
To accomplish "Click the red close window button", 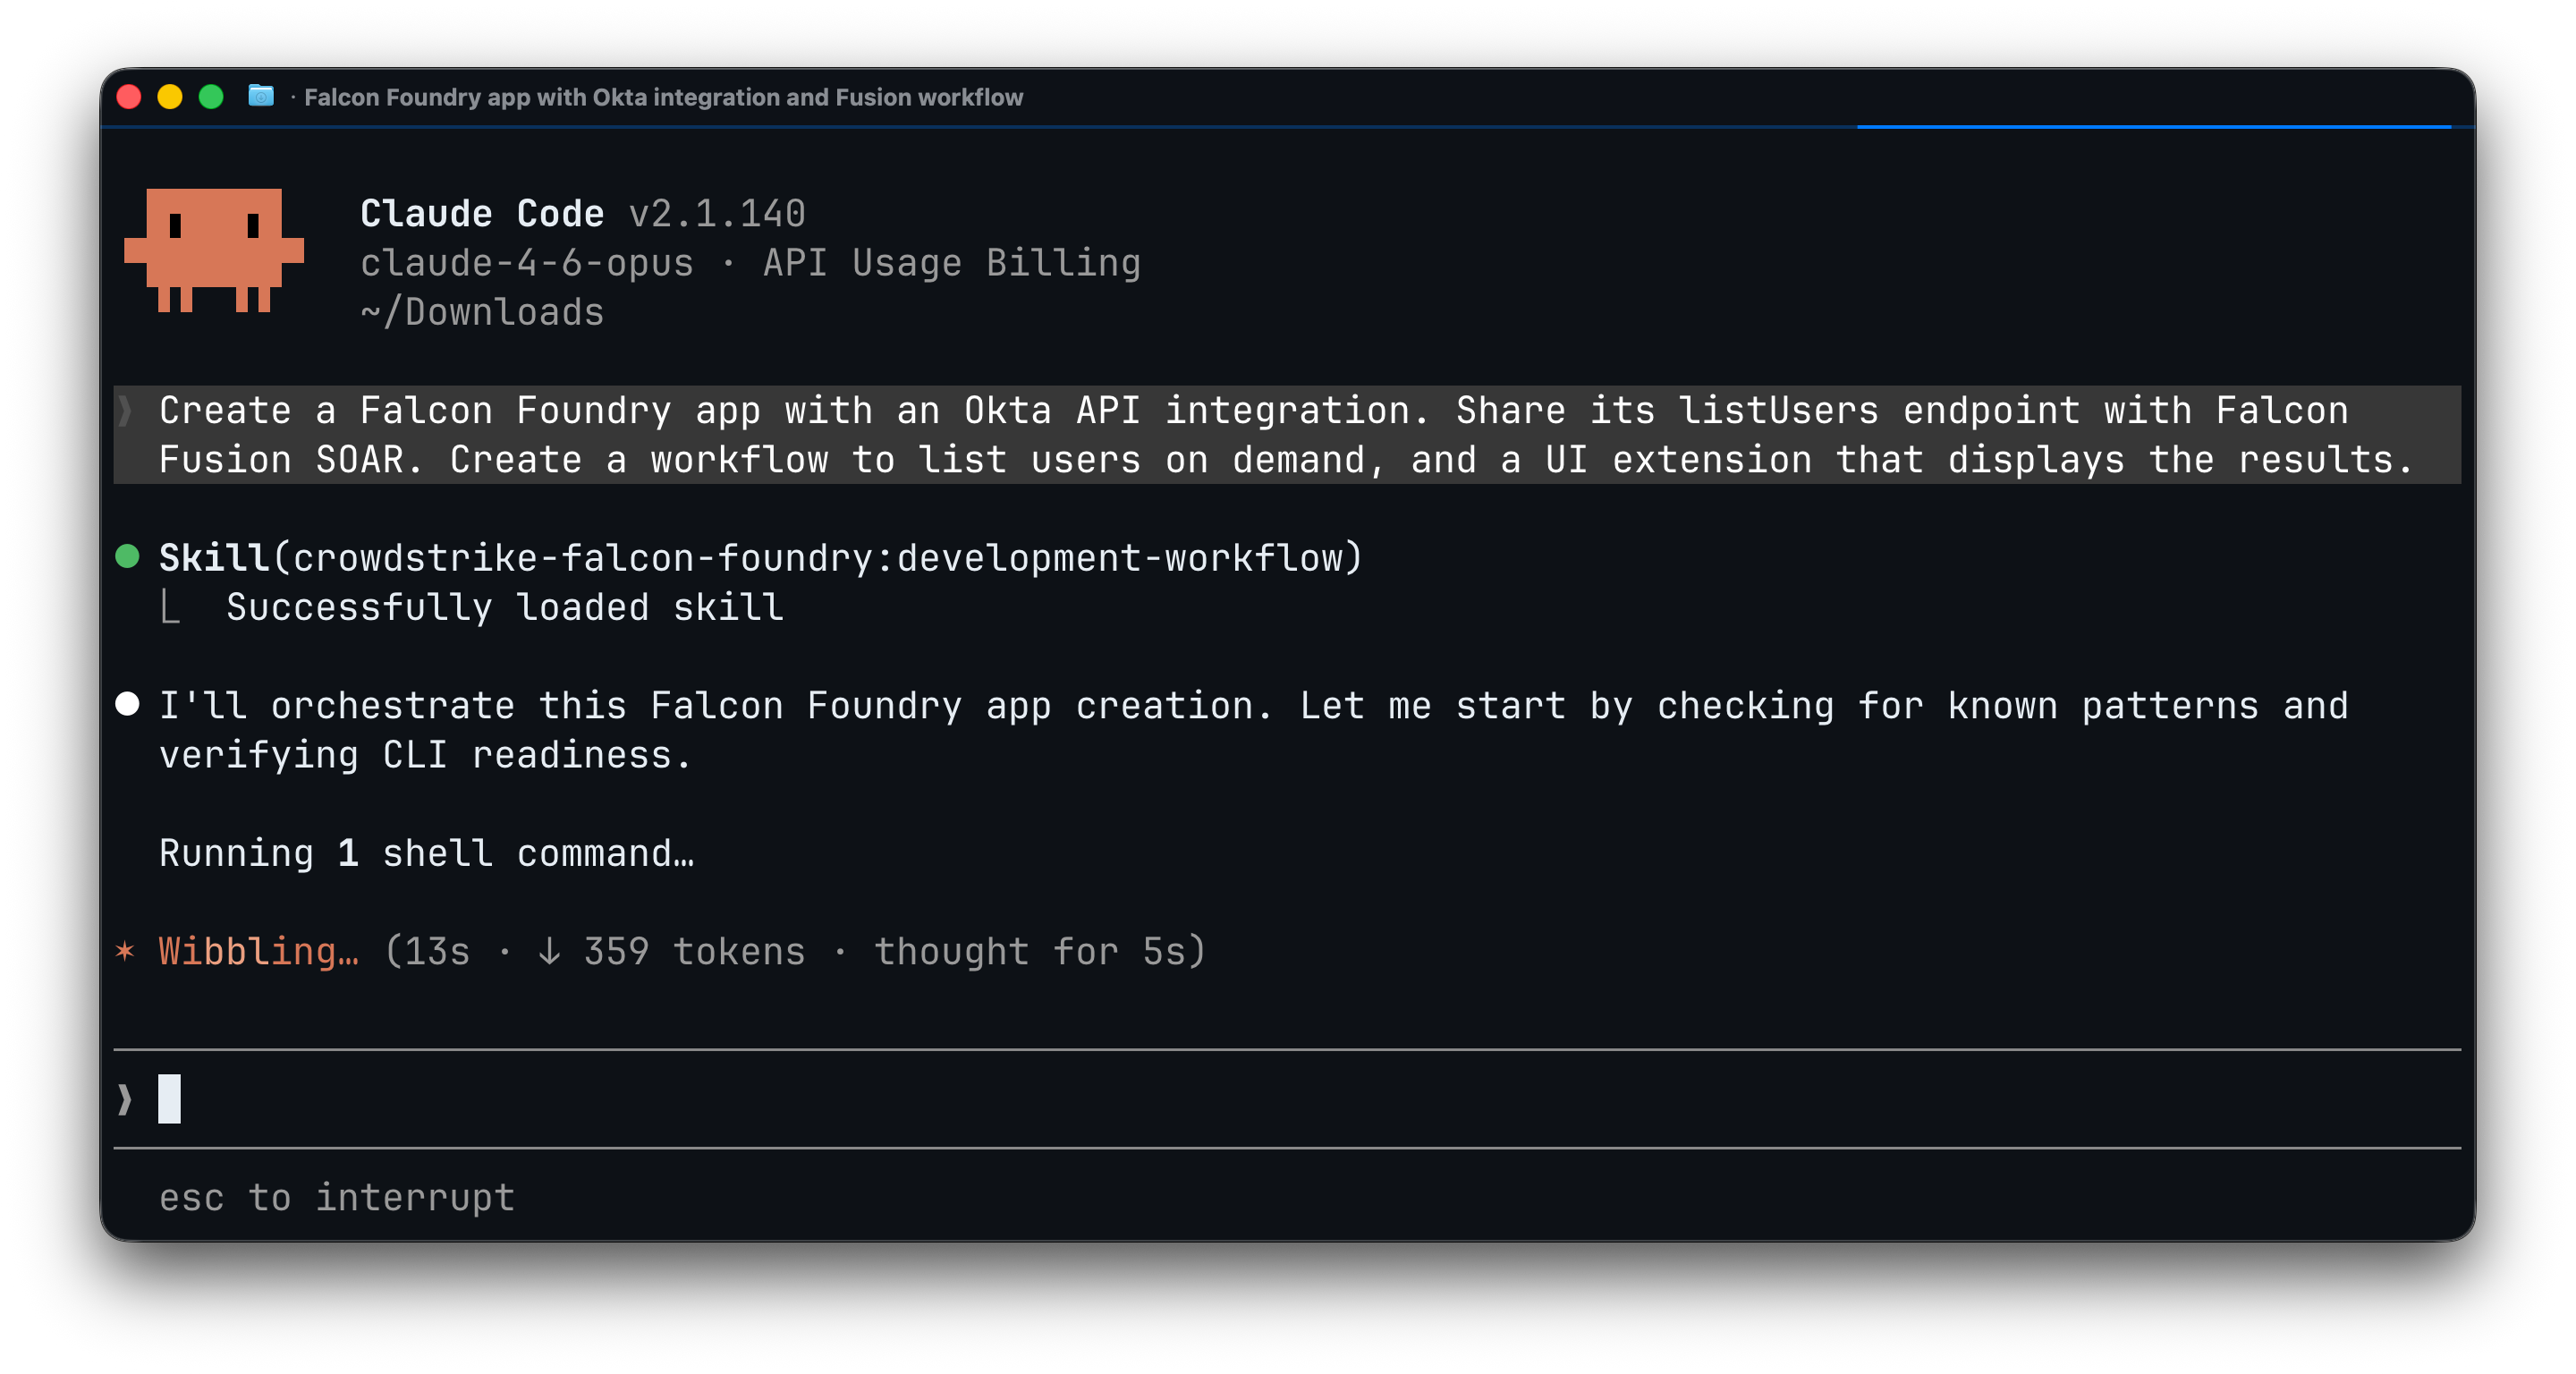I will (x=129, y=97).
